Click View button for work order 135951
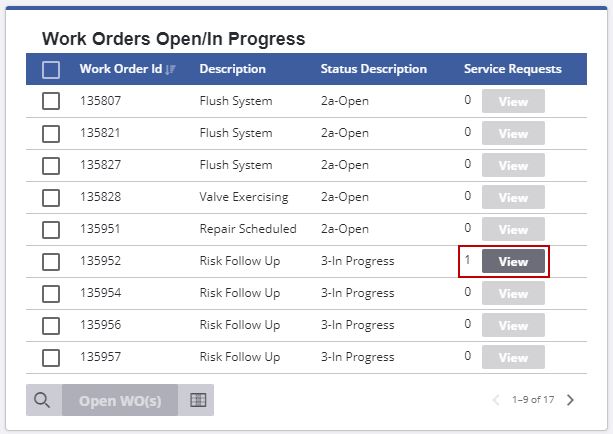Screen dimensions: 613x434 click(x=513, y=229)
